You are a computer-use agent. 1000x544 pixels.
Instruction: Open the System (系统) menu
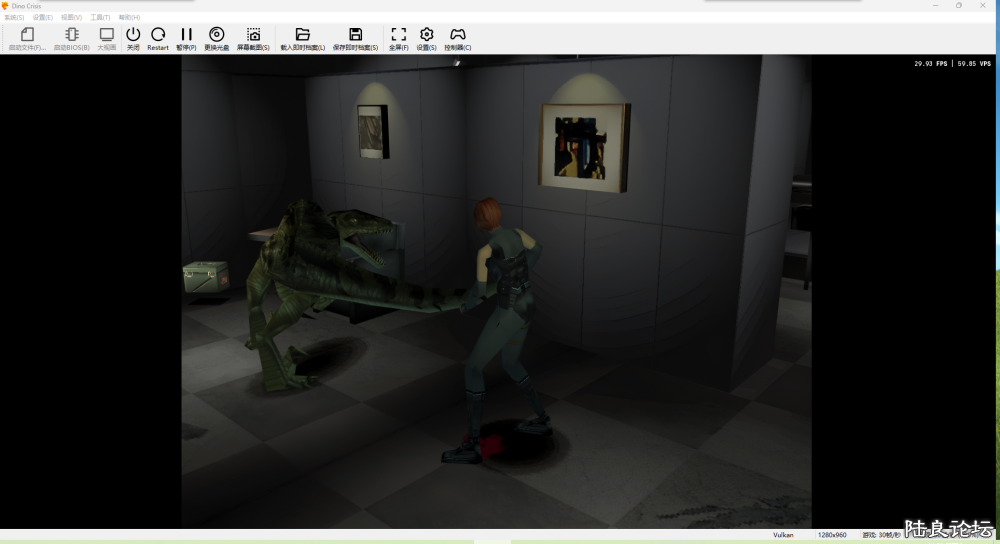pos(14,17)
